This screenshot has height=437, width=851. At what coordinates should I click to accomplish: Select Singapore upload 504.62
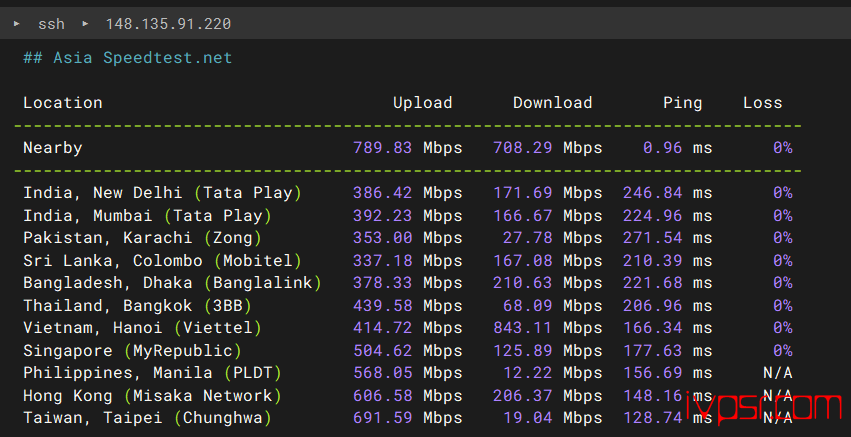[x=383, y=351]
